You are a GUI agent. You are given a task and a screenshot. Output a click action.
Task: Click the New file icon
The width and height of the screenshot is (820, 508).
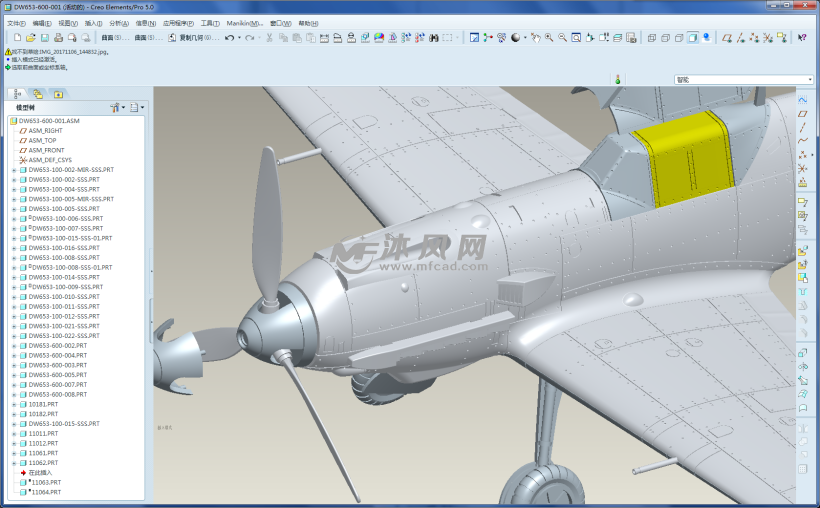click(17, 38)
